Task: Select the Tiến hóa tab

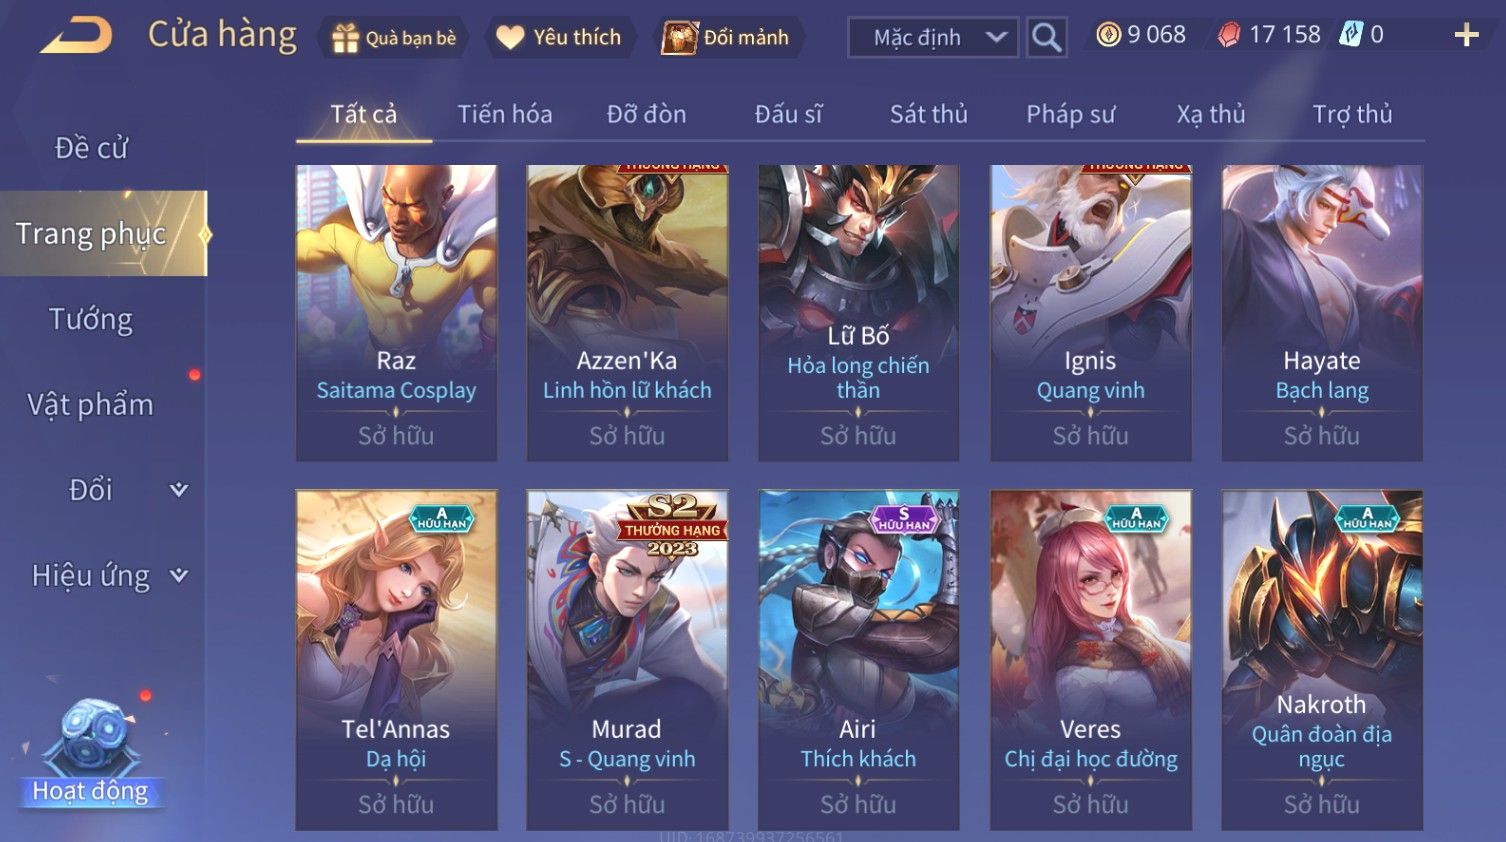Action: pyautogui.click(x=505, y=114)
